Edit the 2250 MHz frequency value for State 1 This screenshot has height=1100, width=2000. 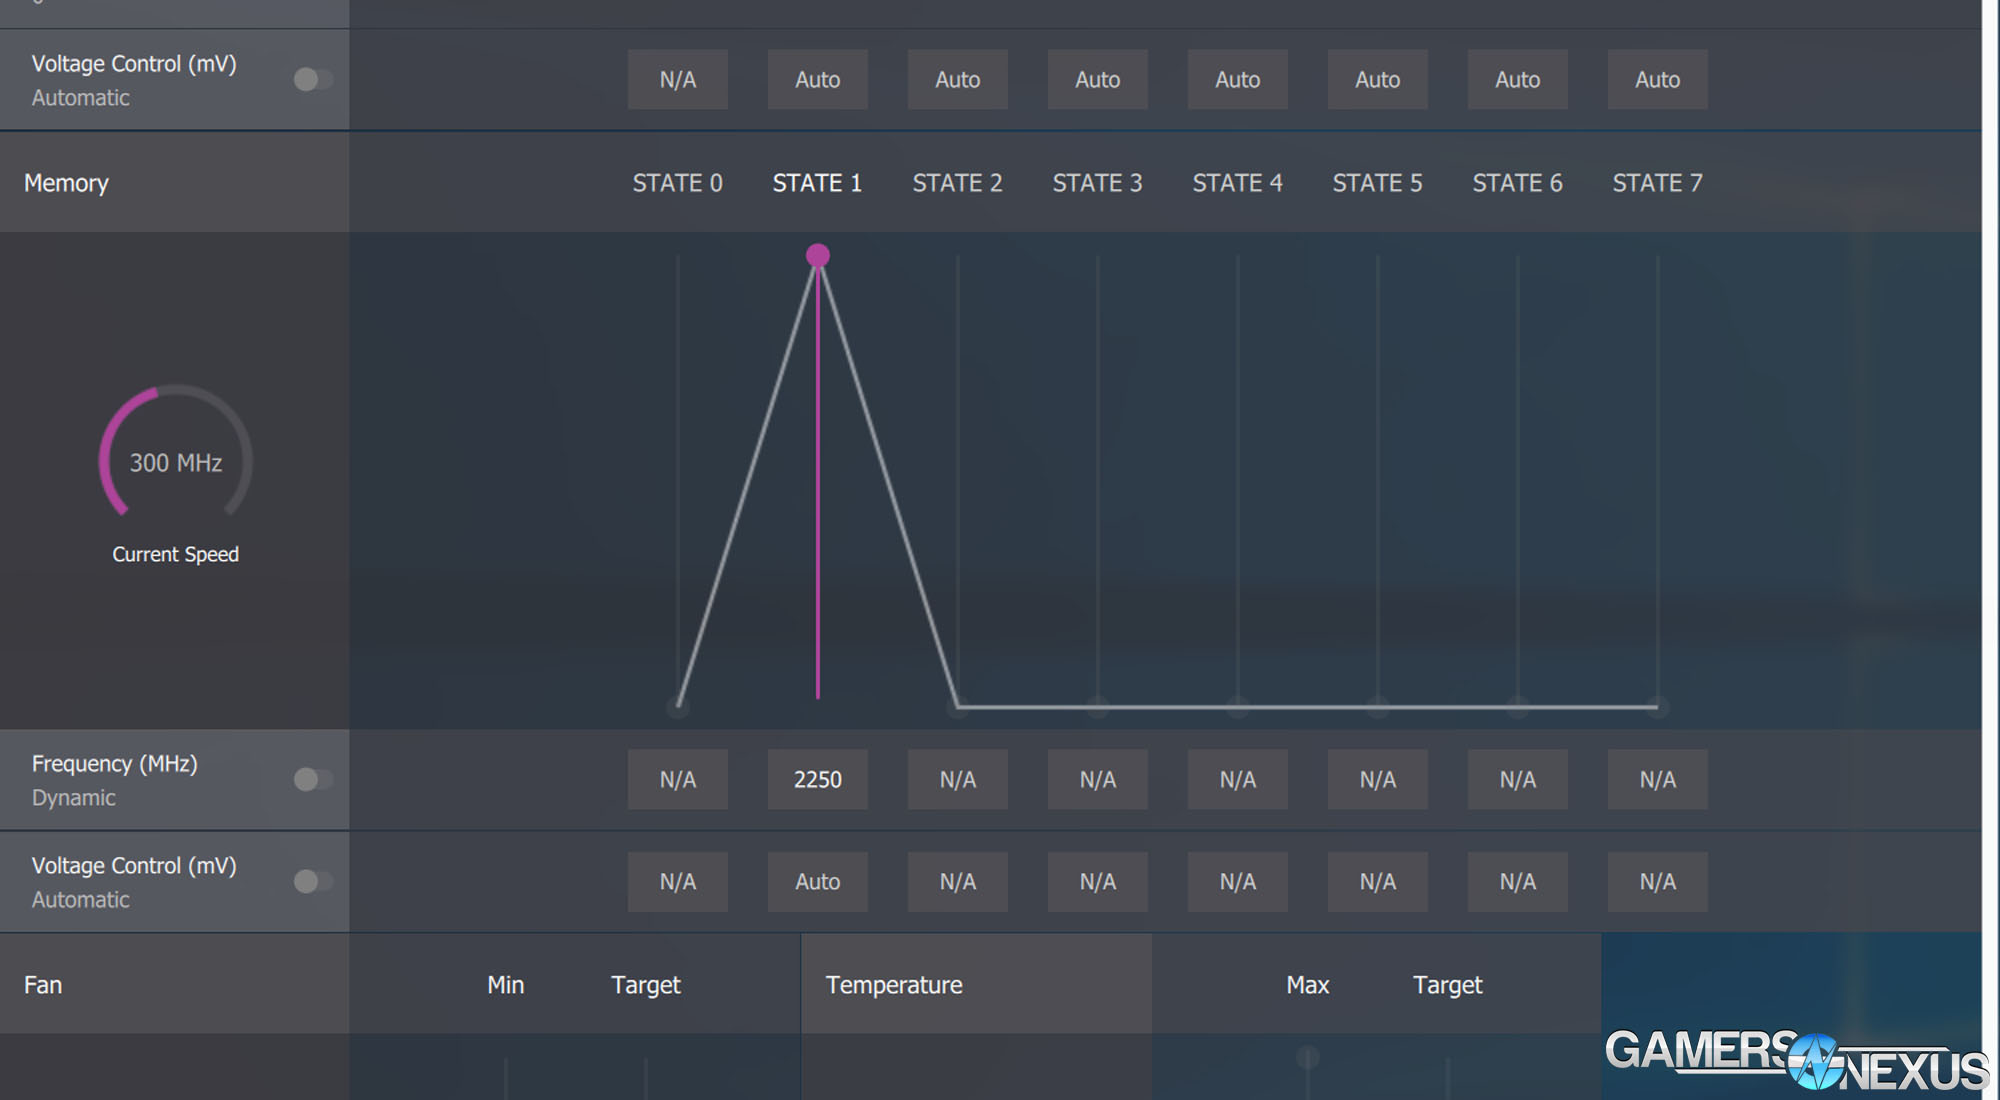[817, 780]
